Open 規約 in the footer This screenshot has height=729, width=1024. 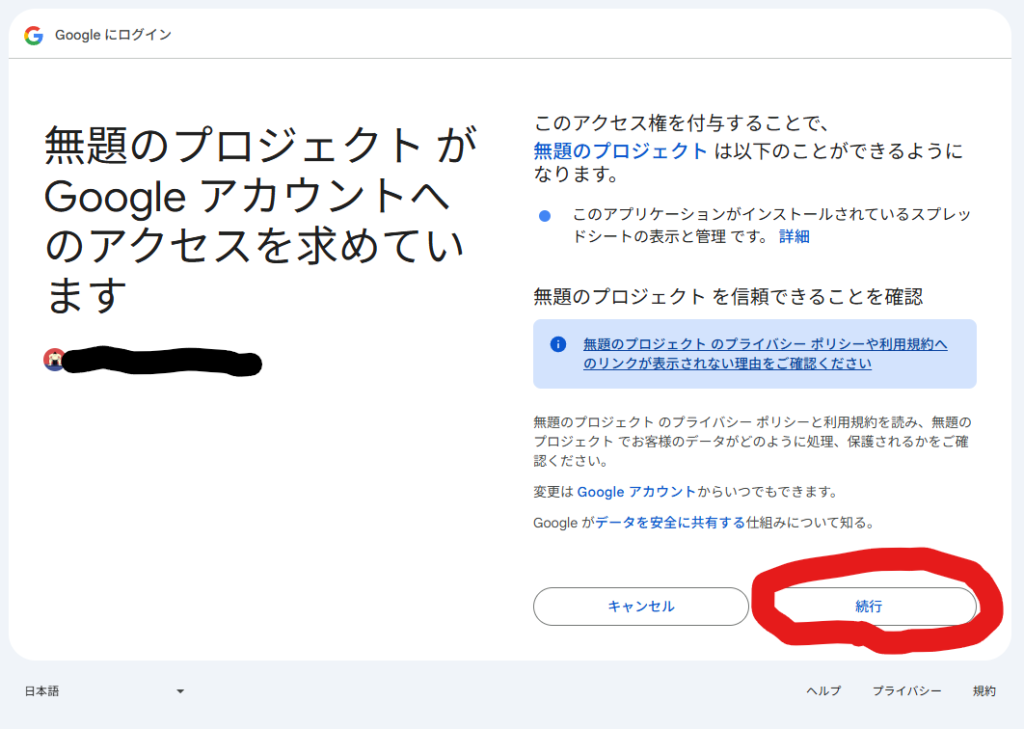tap(984, 691)
